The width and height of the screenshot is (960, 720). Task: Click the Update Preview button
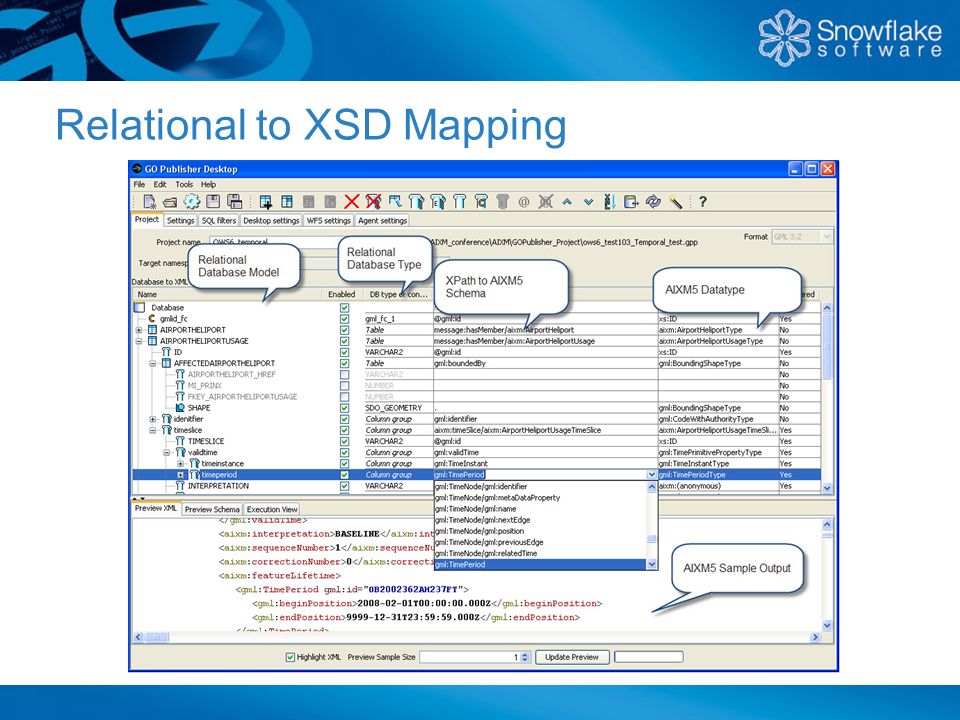pyautogui.click(x=572, y=657)
